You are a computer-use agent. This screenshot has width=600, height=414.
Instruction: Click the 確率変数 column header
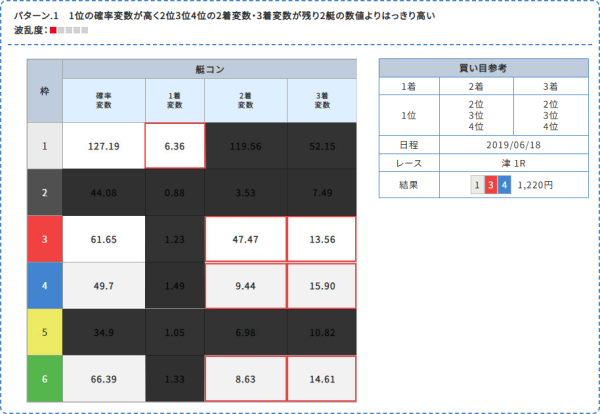[x=103, y=100]
